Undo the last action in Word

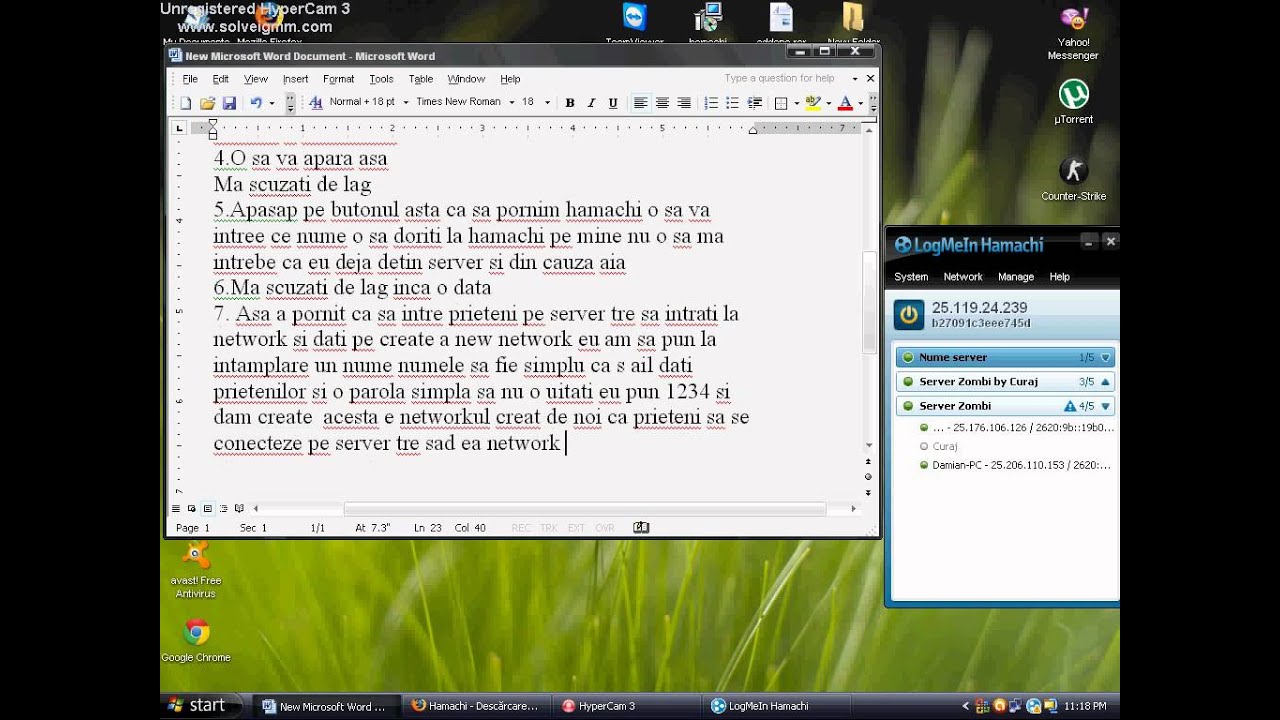point(256,103)
